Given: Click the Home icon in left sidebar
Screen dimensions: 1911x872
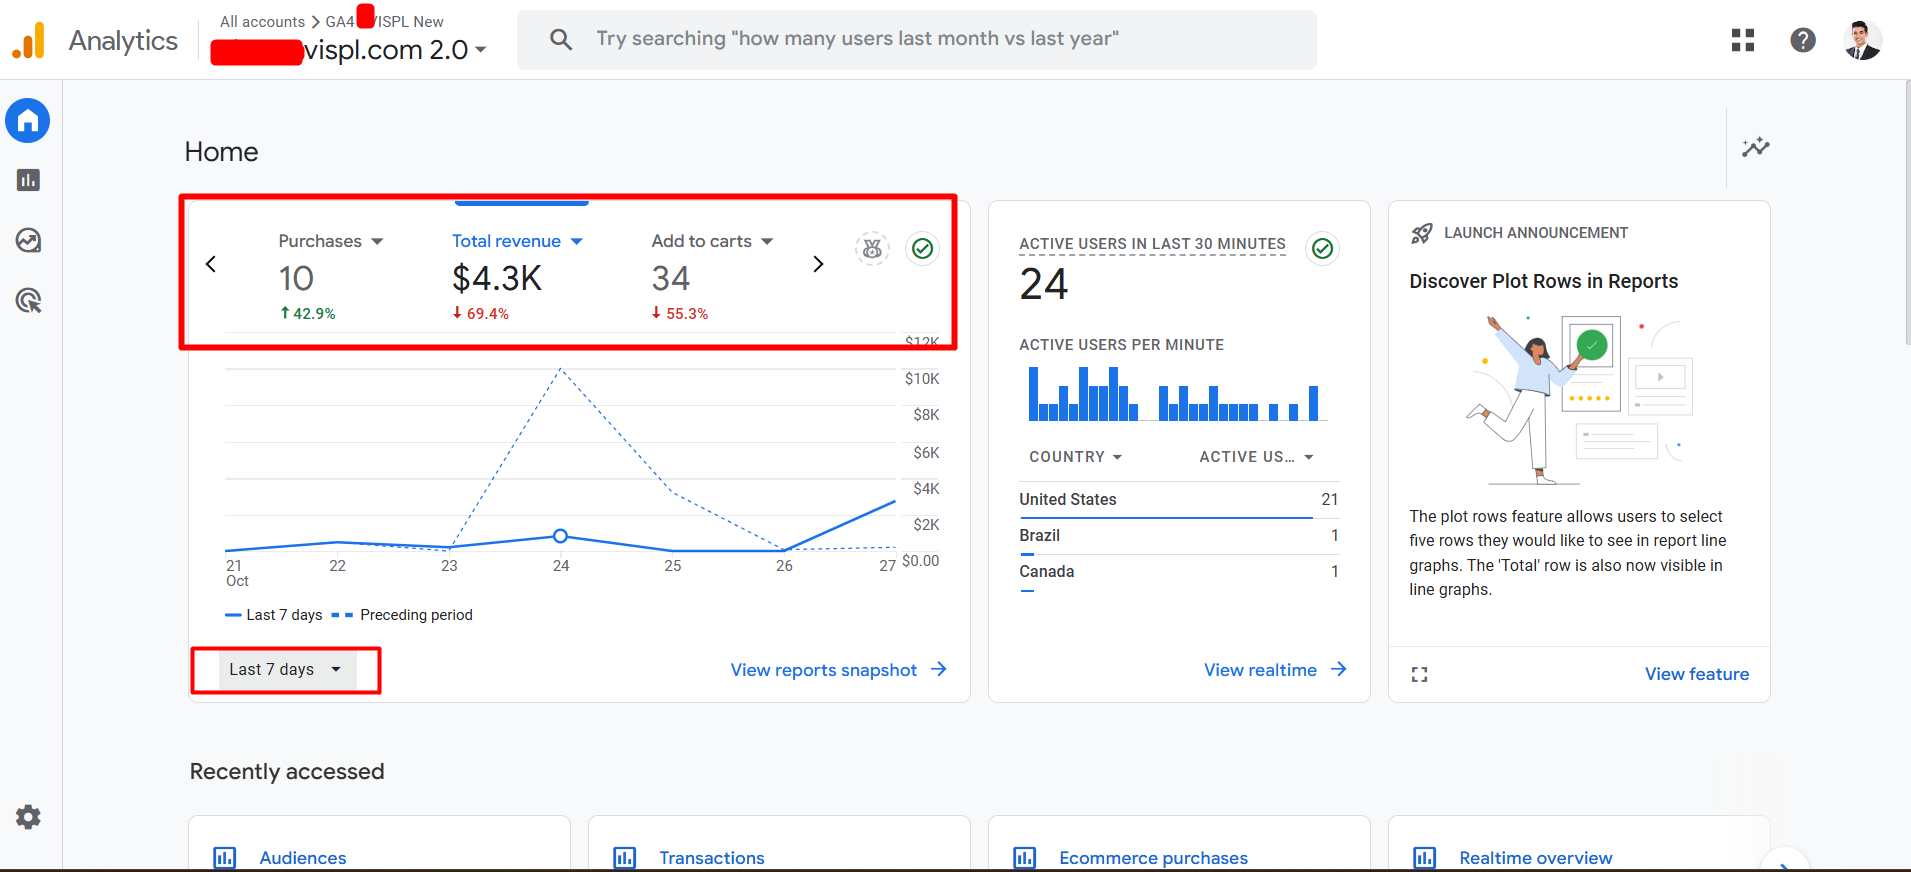Looking at the screenshot, I should point(28,121).
